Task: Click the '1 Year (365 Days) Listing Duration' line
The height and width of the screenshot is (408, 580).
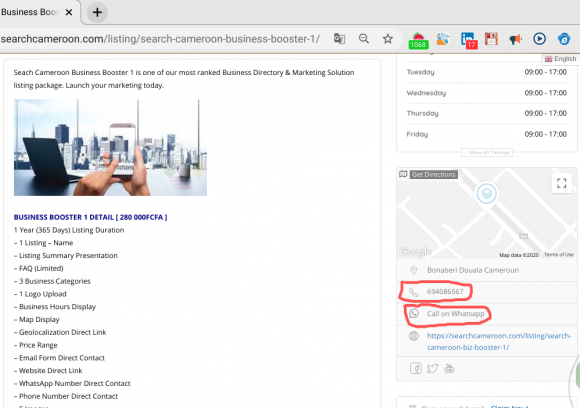Action: 69,230
